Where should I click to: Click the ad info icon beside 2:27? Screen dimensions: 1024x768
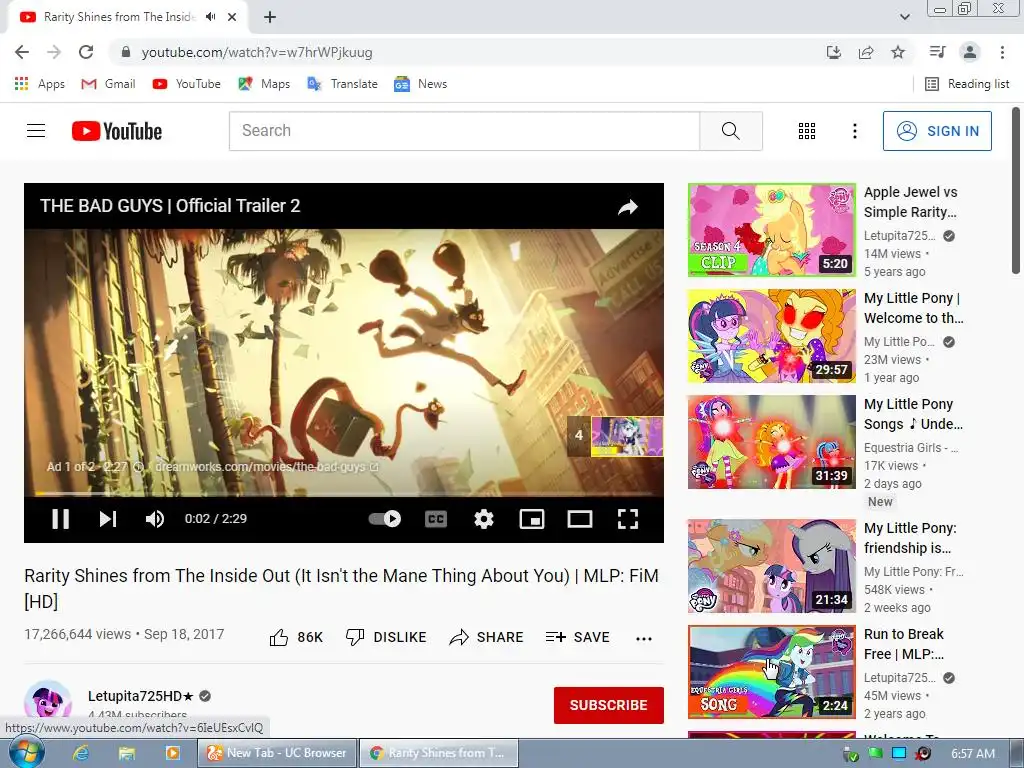coord(138,467)
